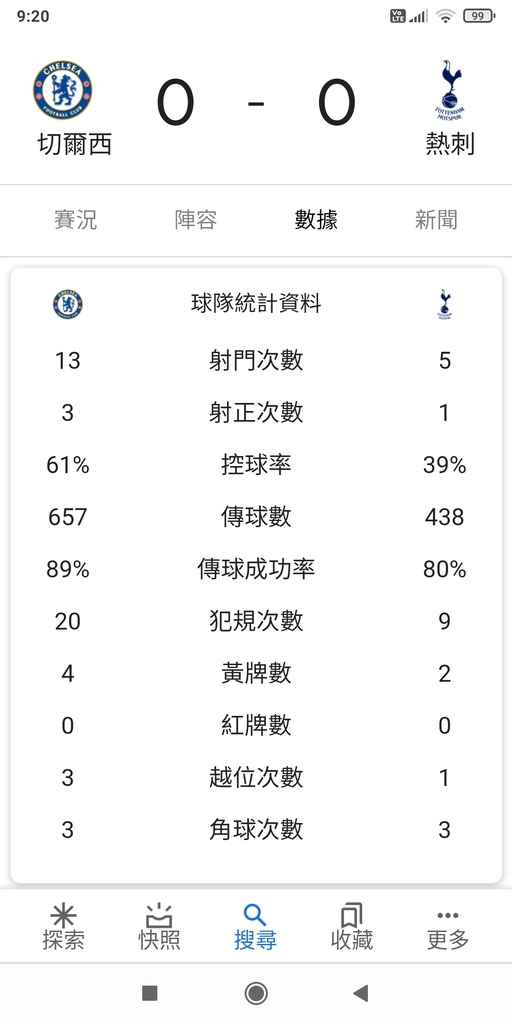Select the 數據 statistics tab

click(x=316, y=220)
